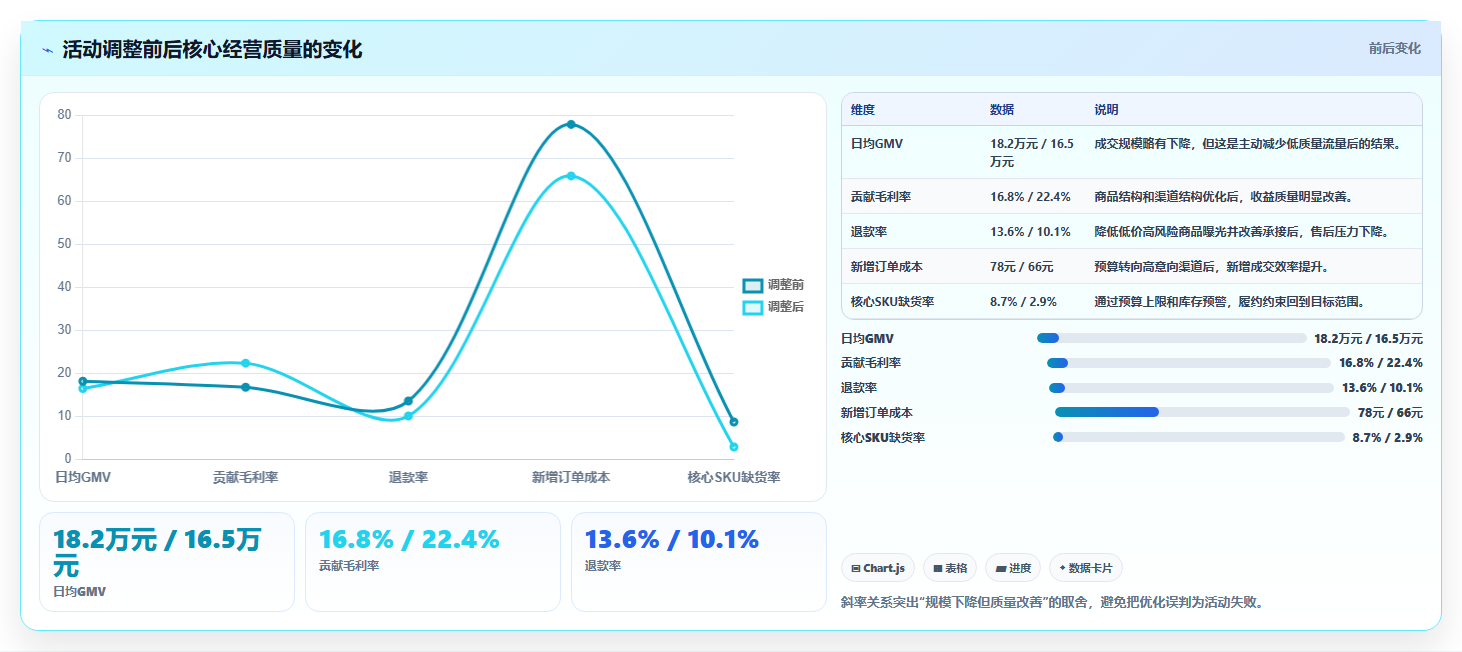Click the 核心SKU缺货率 table row label
This screenshot has width=1462, height=652.
(x=892, y=302)
